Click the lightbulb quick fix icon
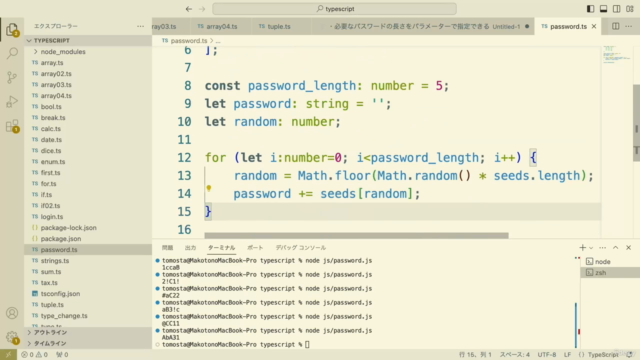640x360 pixels. (209, 188)
